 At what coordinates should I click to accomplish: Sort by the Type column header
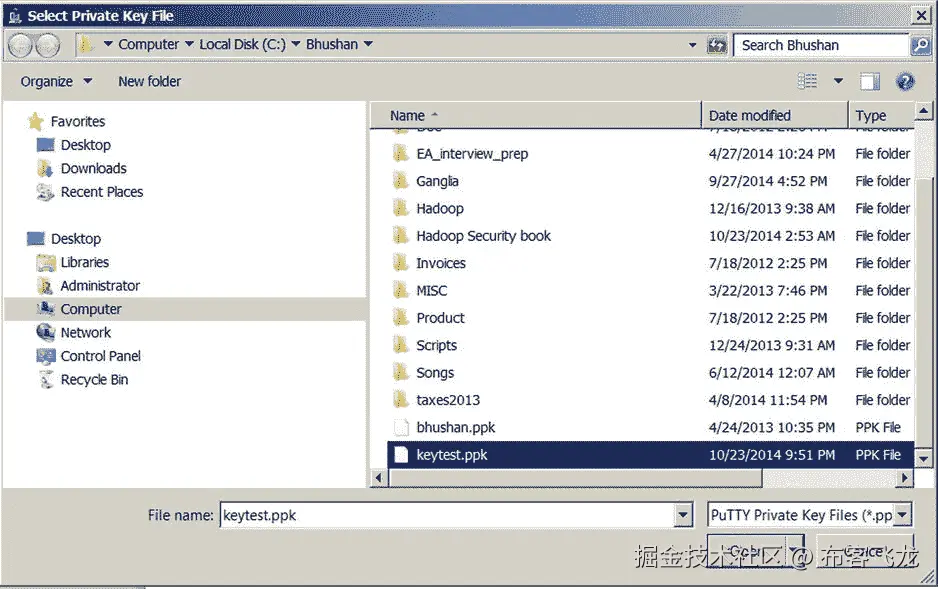pos(882,115)
